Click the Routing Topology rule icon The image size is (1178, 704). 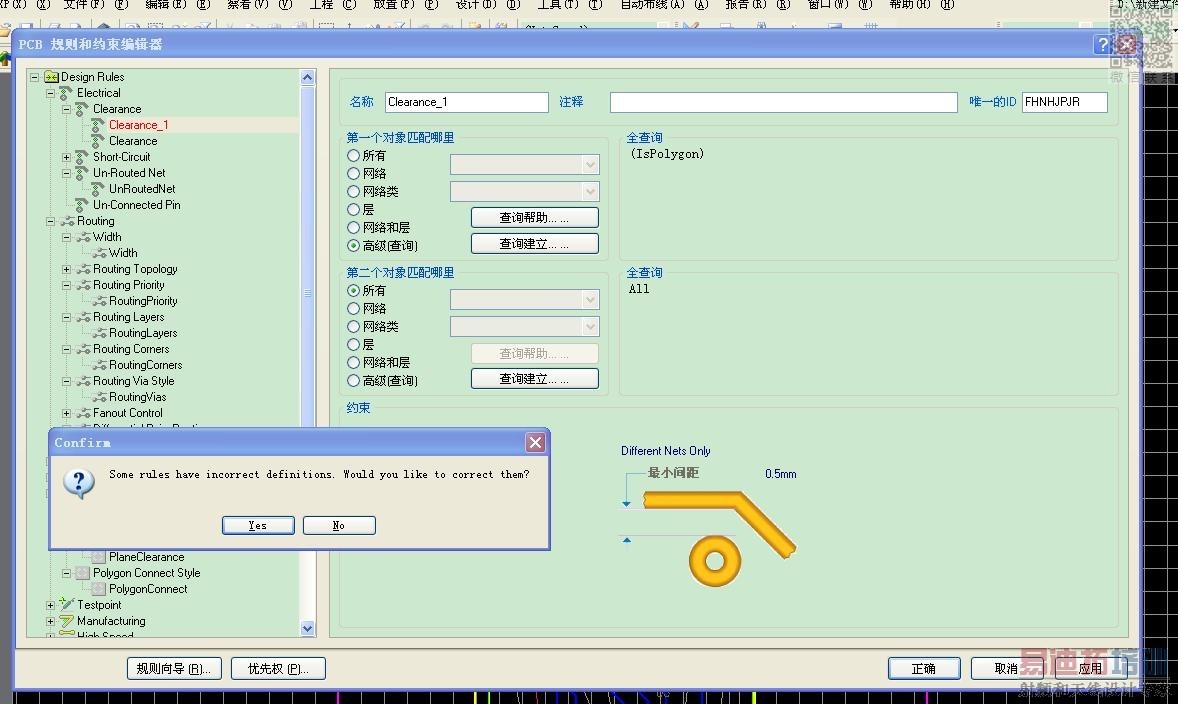pos(83,269)
